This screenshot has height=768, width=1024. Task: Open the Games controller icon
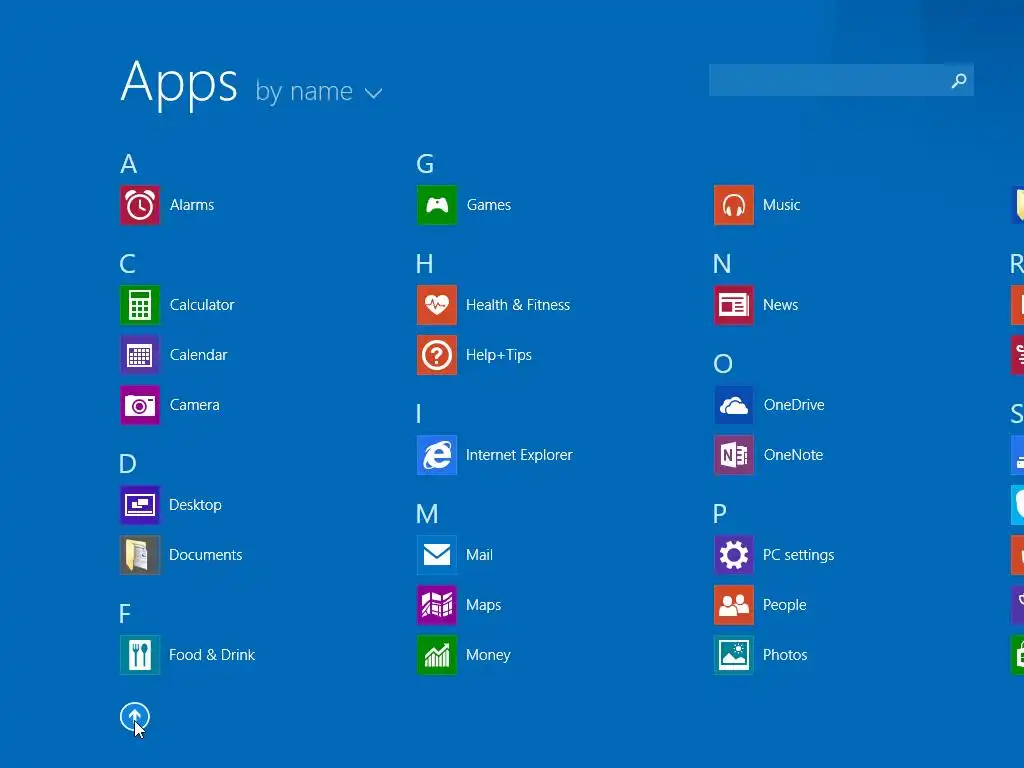click(437, 205)
